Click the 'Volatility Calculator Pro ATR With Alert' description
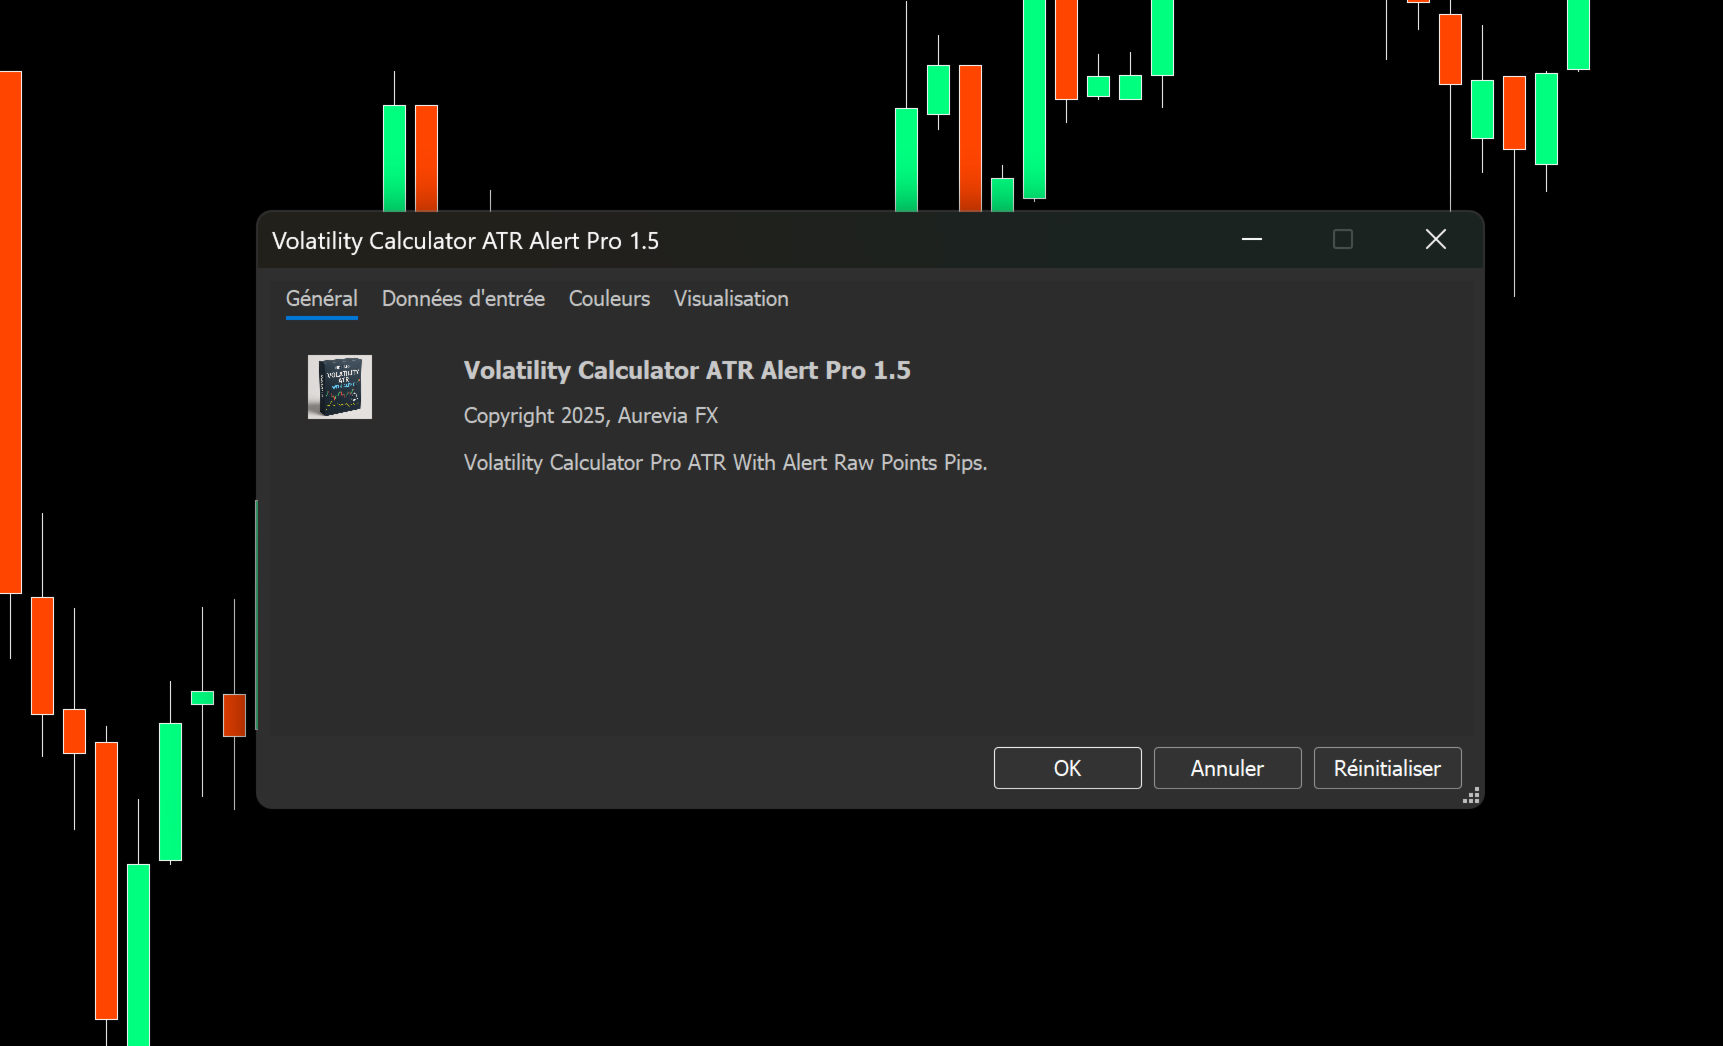Image resolution: width=1723 pixels, height=1046 pixels. click(x=725, y=463)
